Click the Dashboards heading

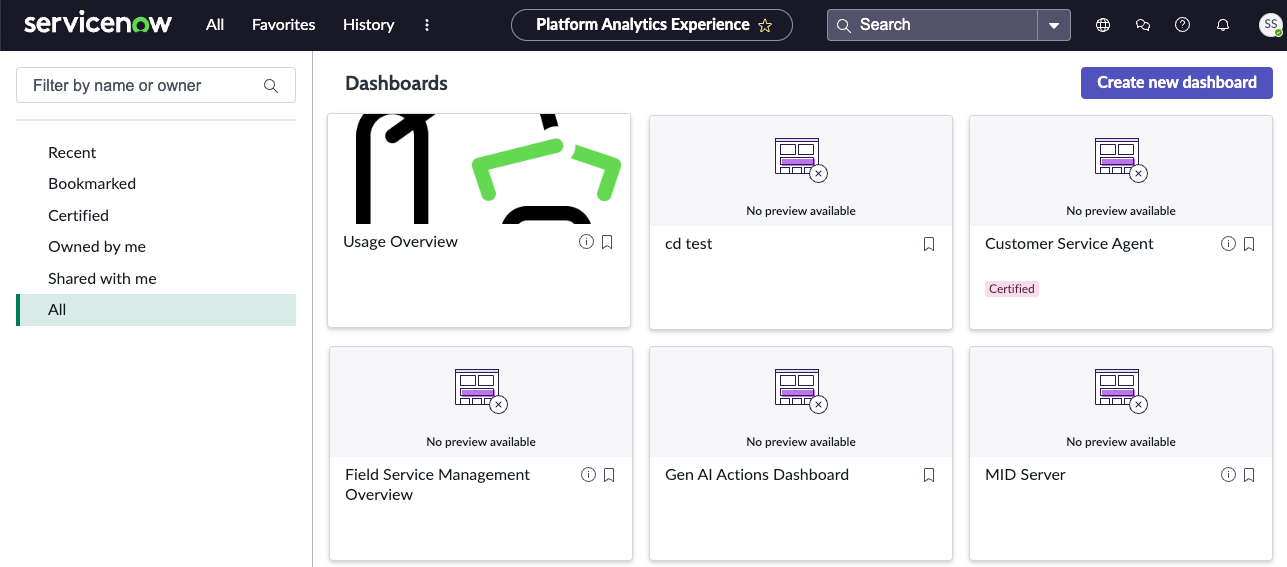click(396, 84)
